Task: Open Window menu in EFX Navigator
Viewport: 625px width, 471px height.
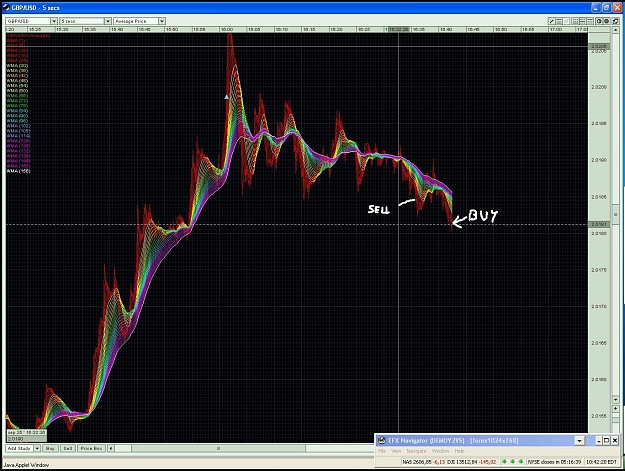Action: (440, 451)
